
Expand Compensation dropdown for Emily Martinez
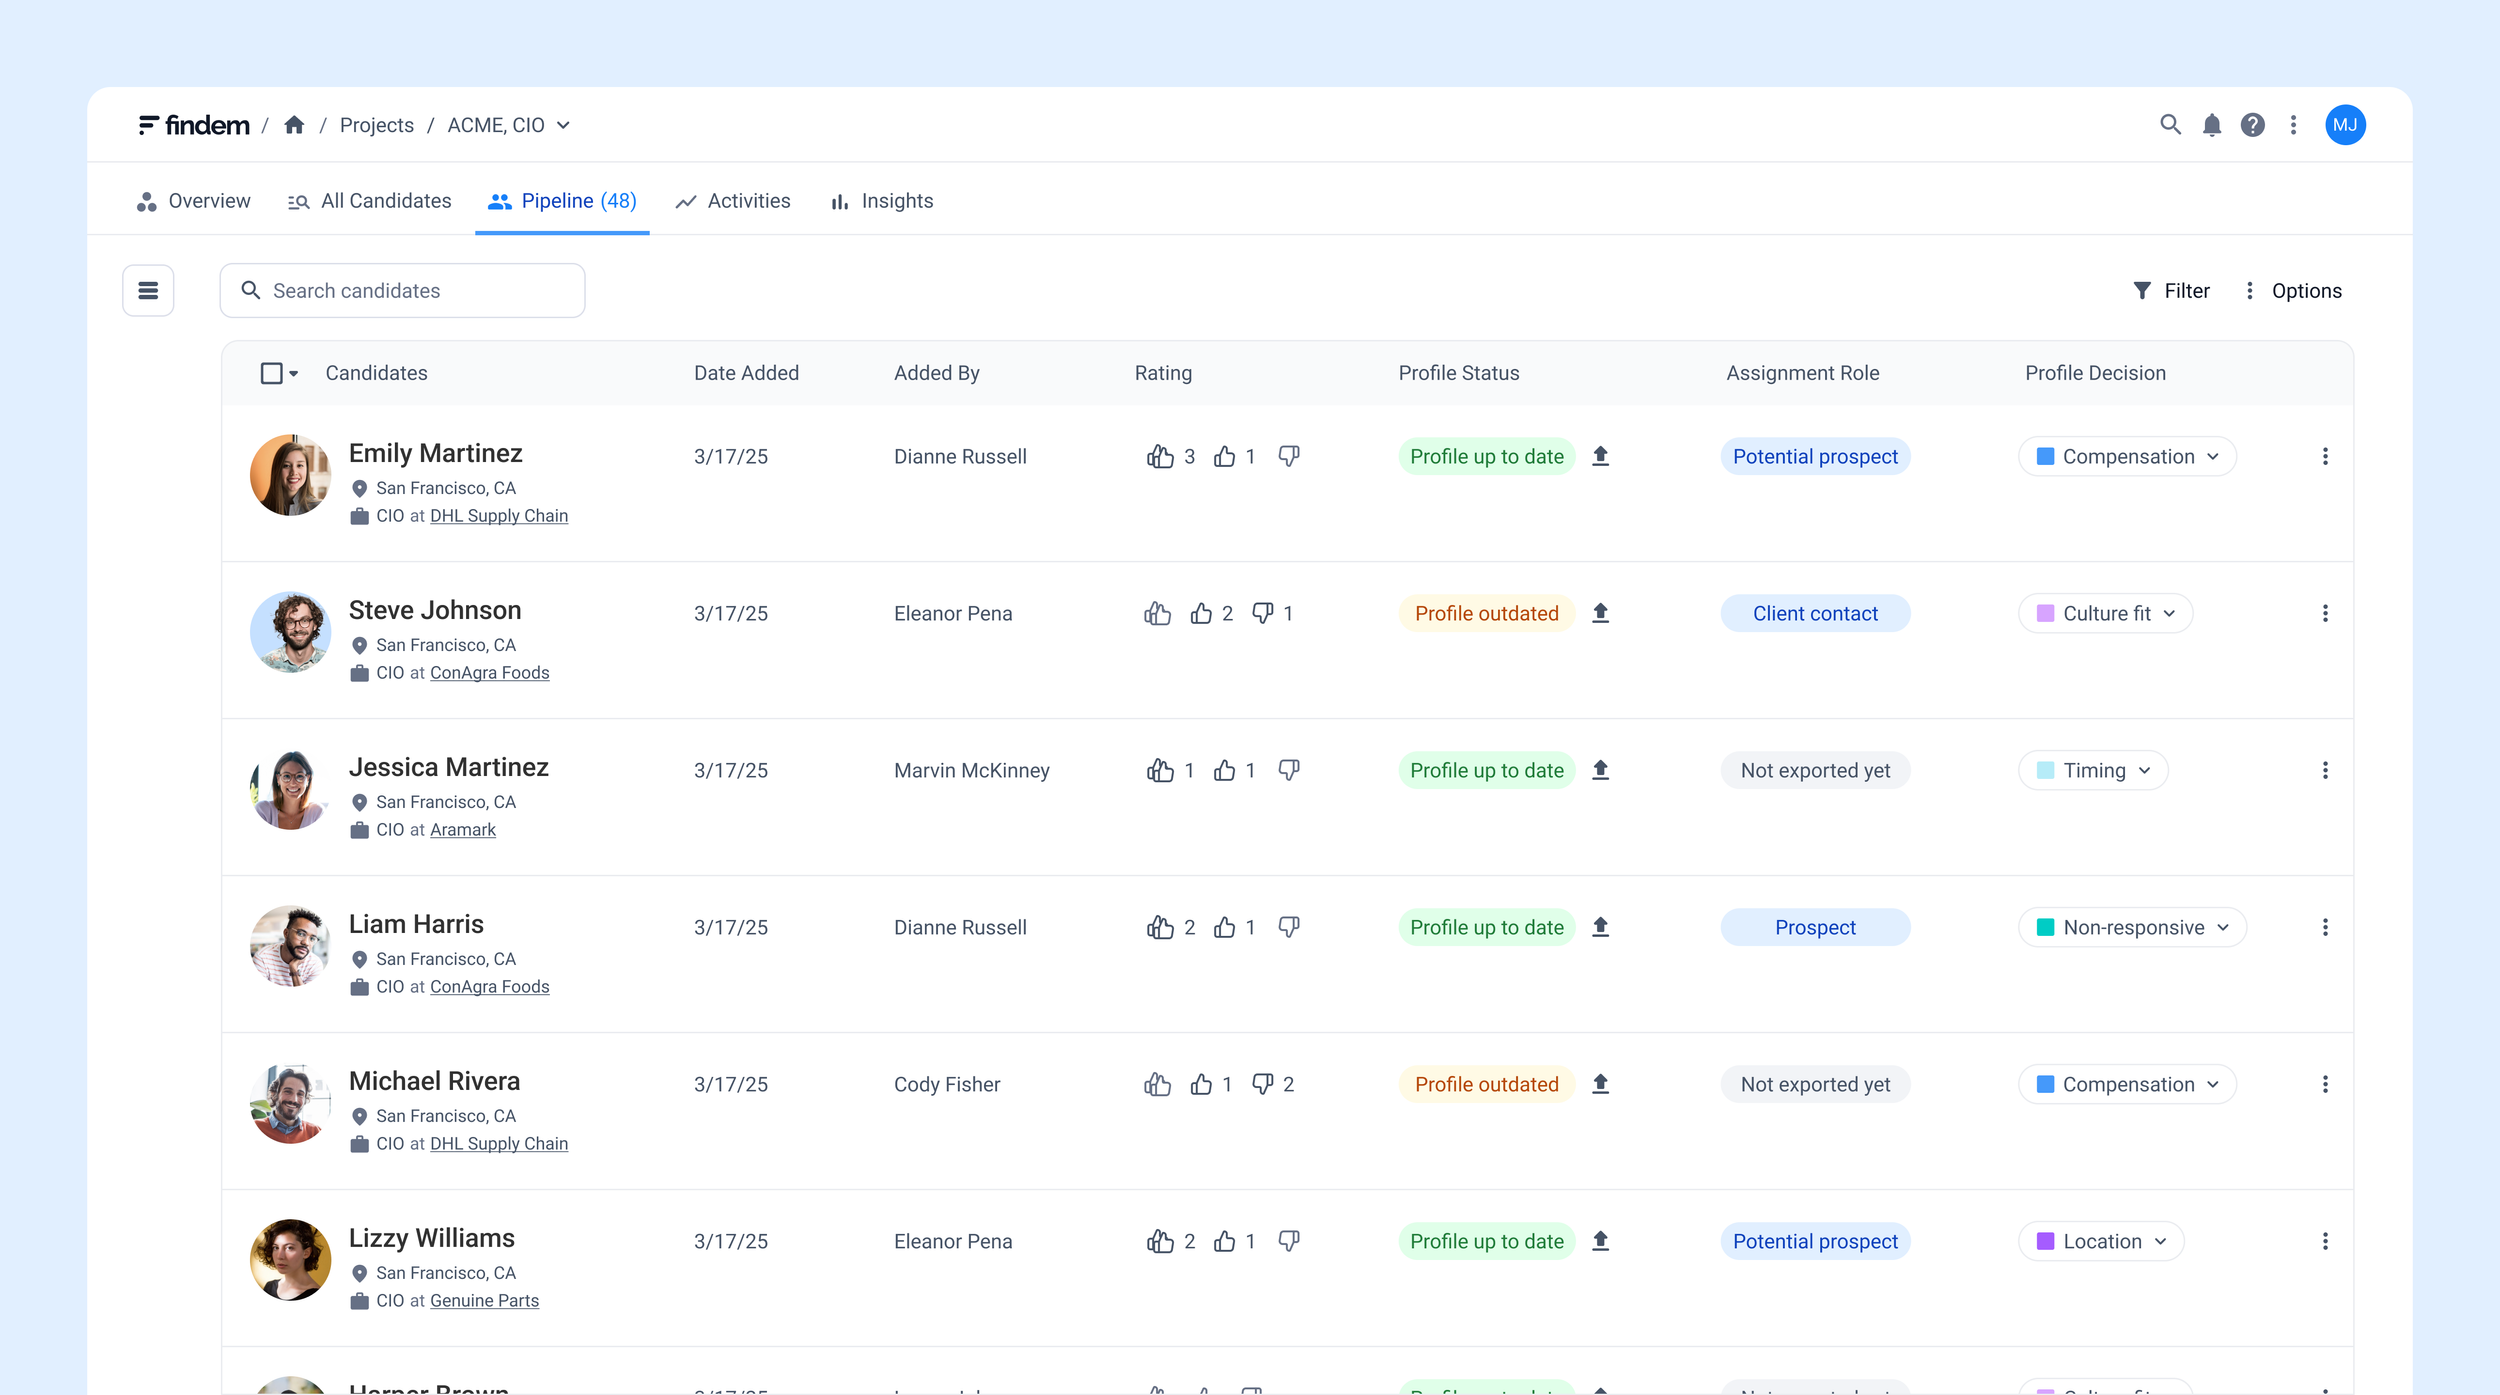2127,457
